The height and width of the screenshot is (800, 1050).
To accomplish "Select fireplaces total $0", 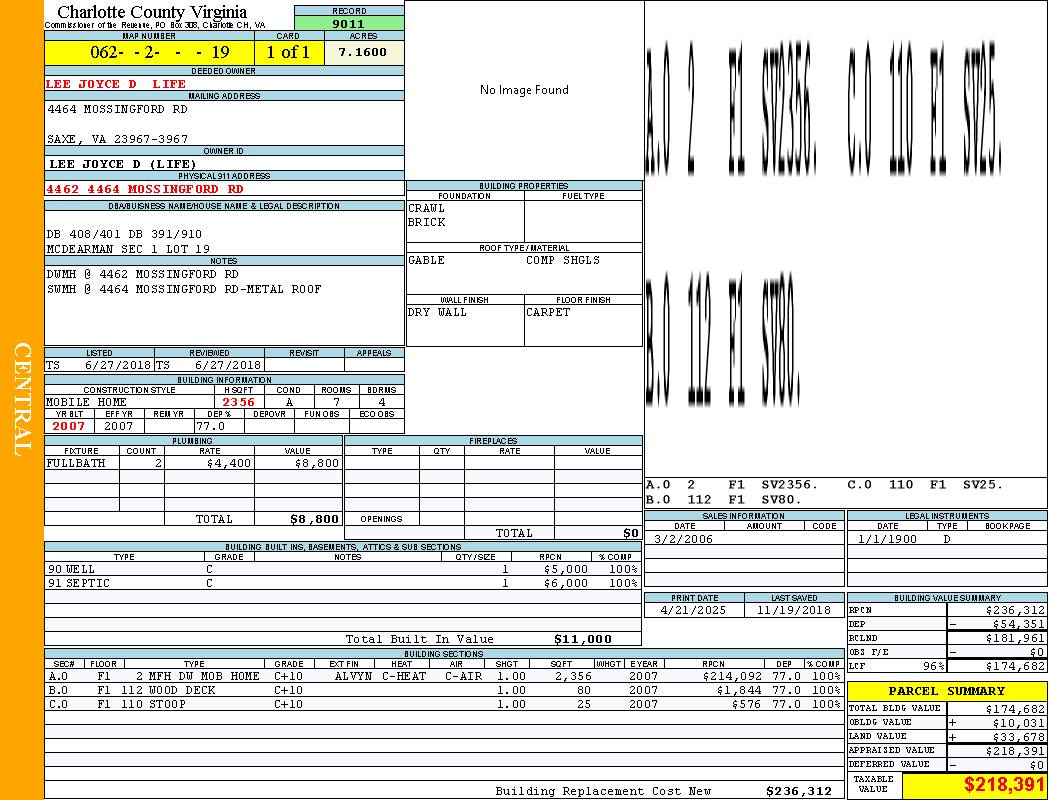I will coord(631,534).
